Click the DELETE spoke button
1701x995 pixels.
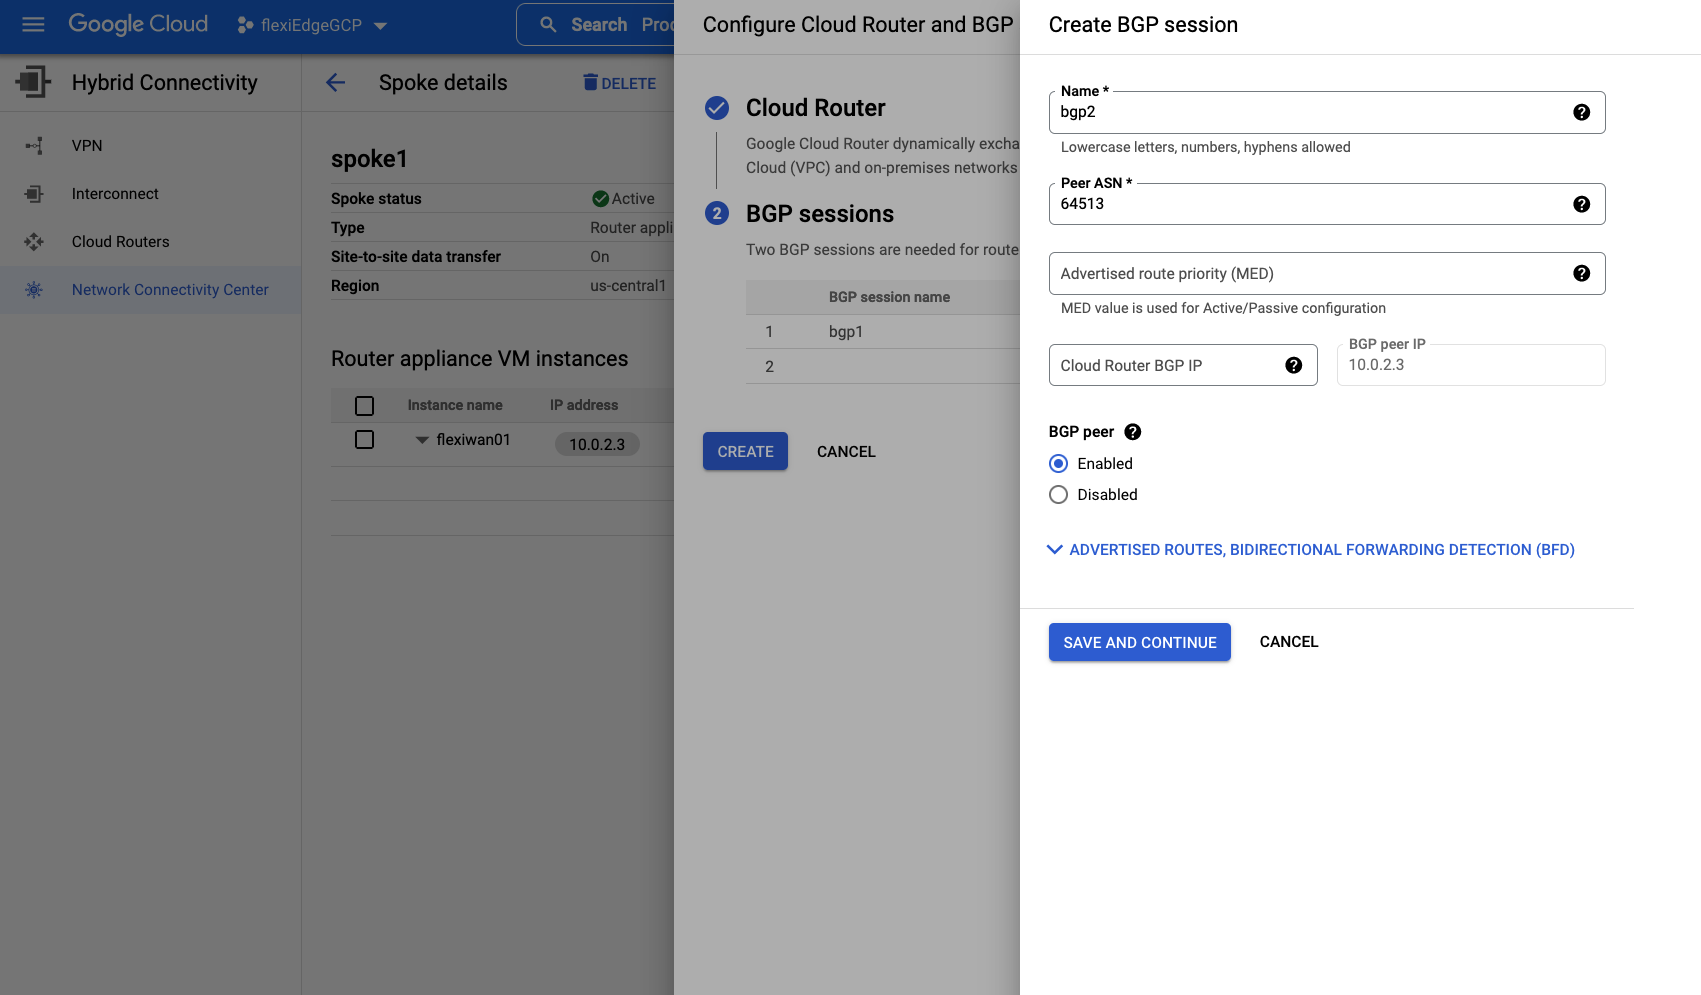[620, 83]
